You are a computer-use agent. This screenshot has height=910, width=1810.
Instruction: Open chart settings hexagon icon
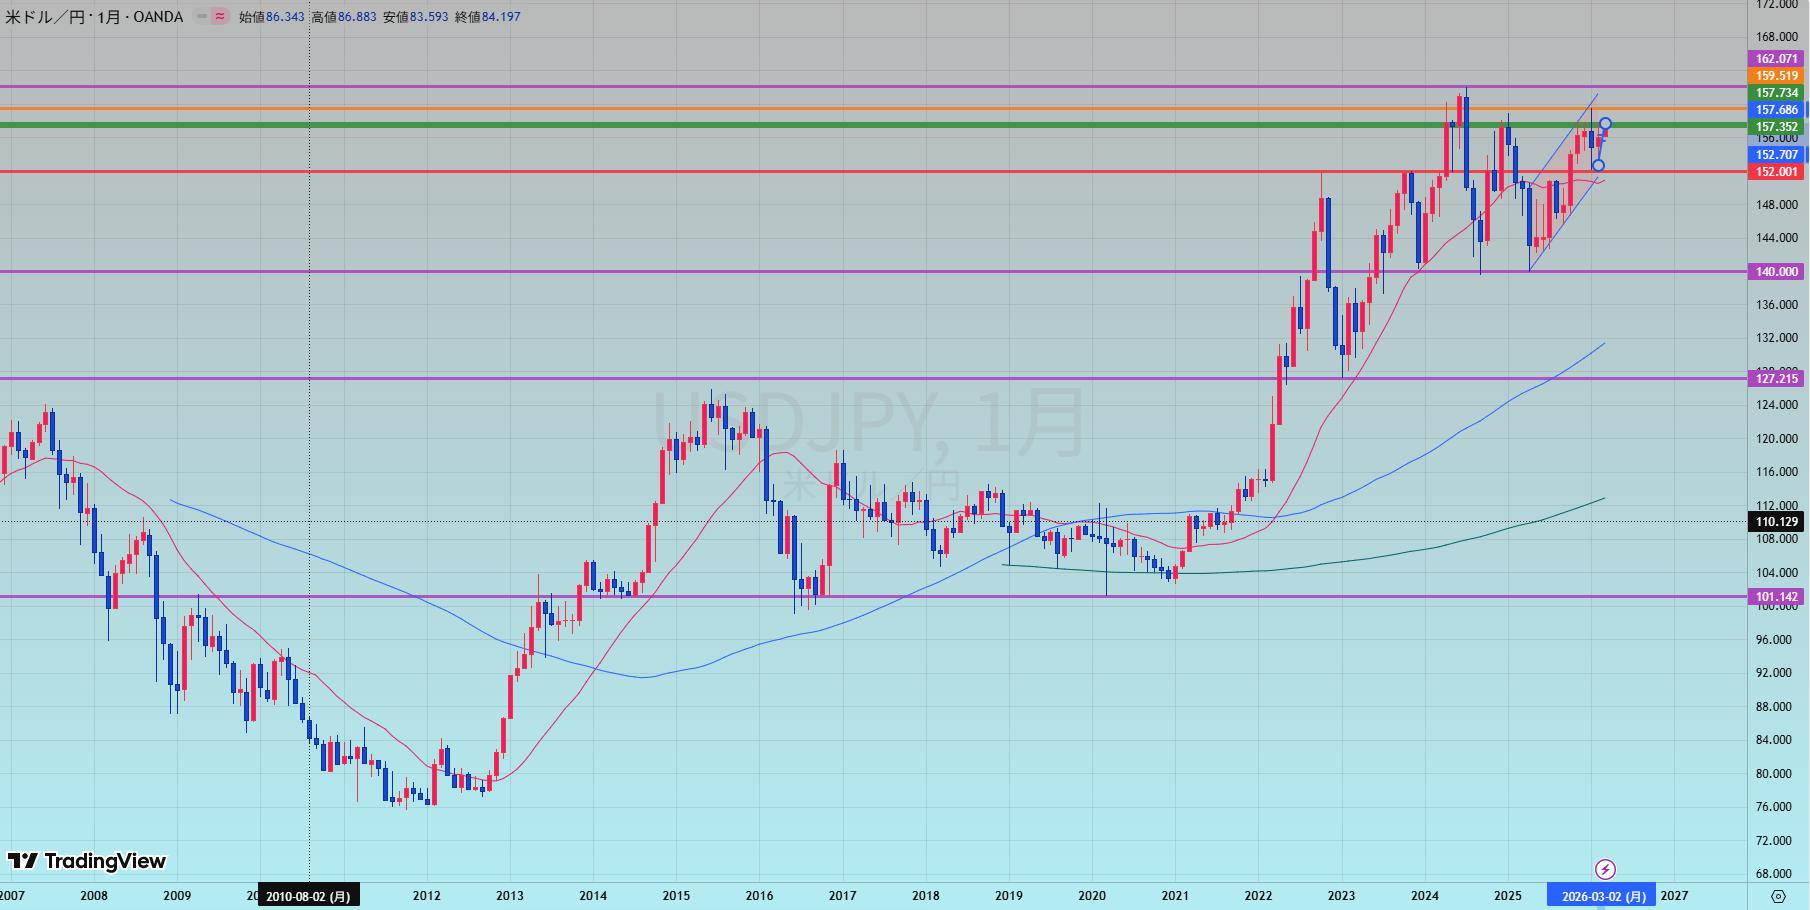[1778, 896]
